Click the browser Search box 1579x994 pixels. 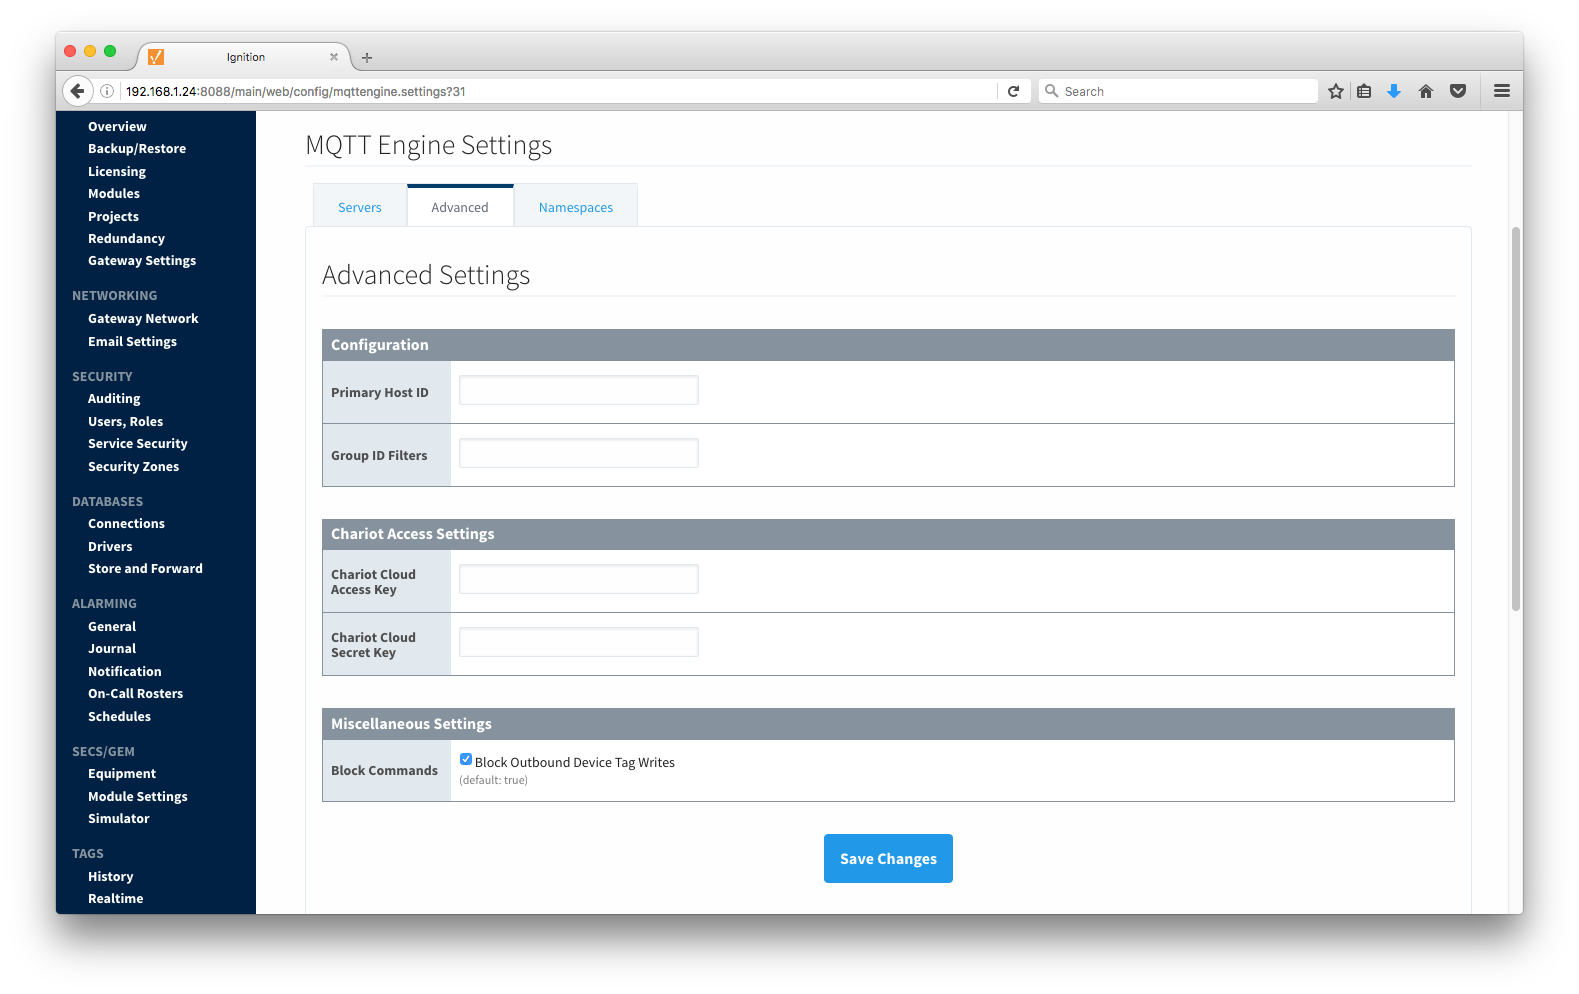coord(1178,91)
